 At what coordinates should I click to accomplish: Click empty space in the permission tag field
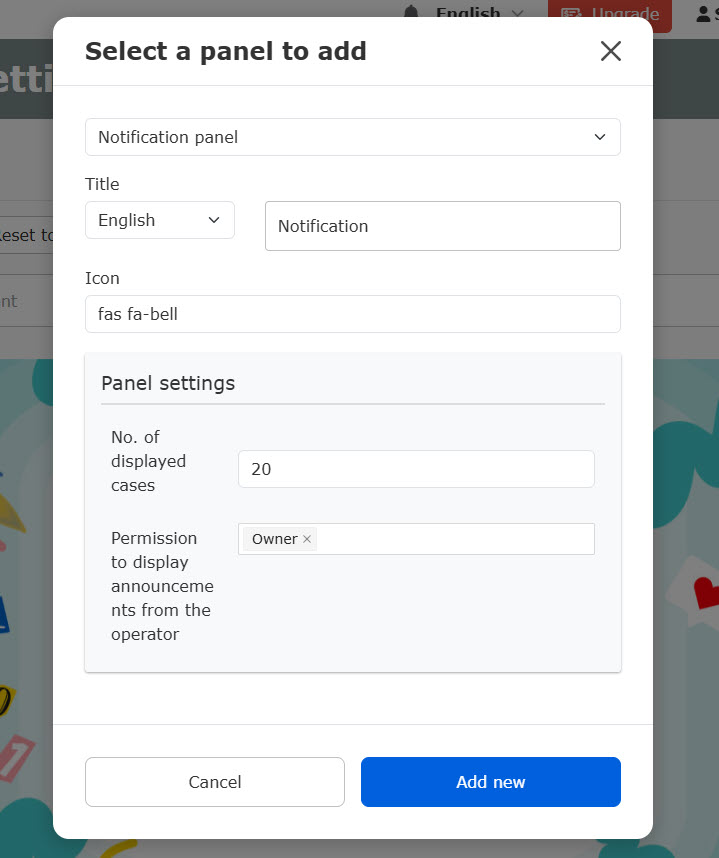[x=455, y=539]
